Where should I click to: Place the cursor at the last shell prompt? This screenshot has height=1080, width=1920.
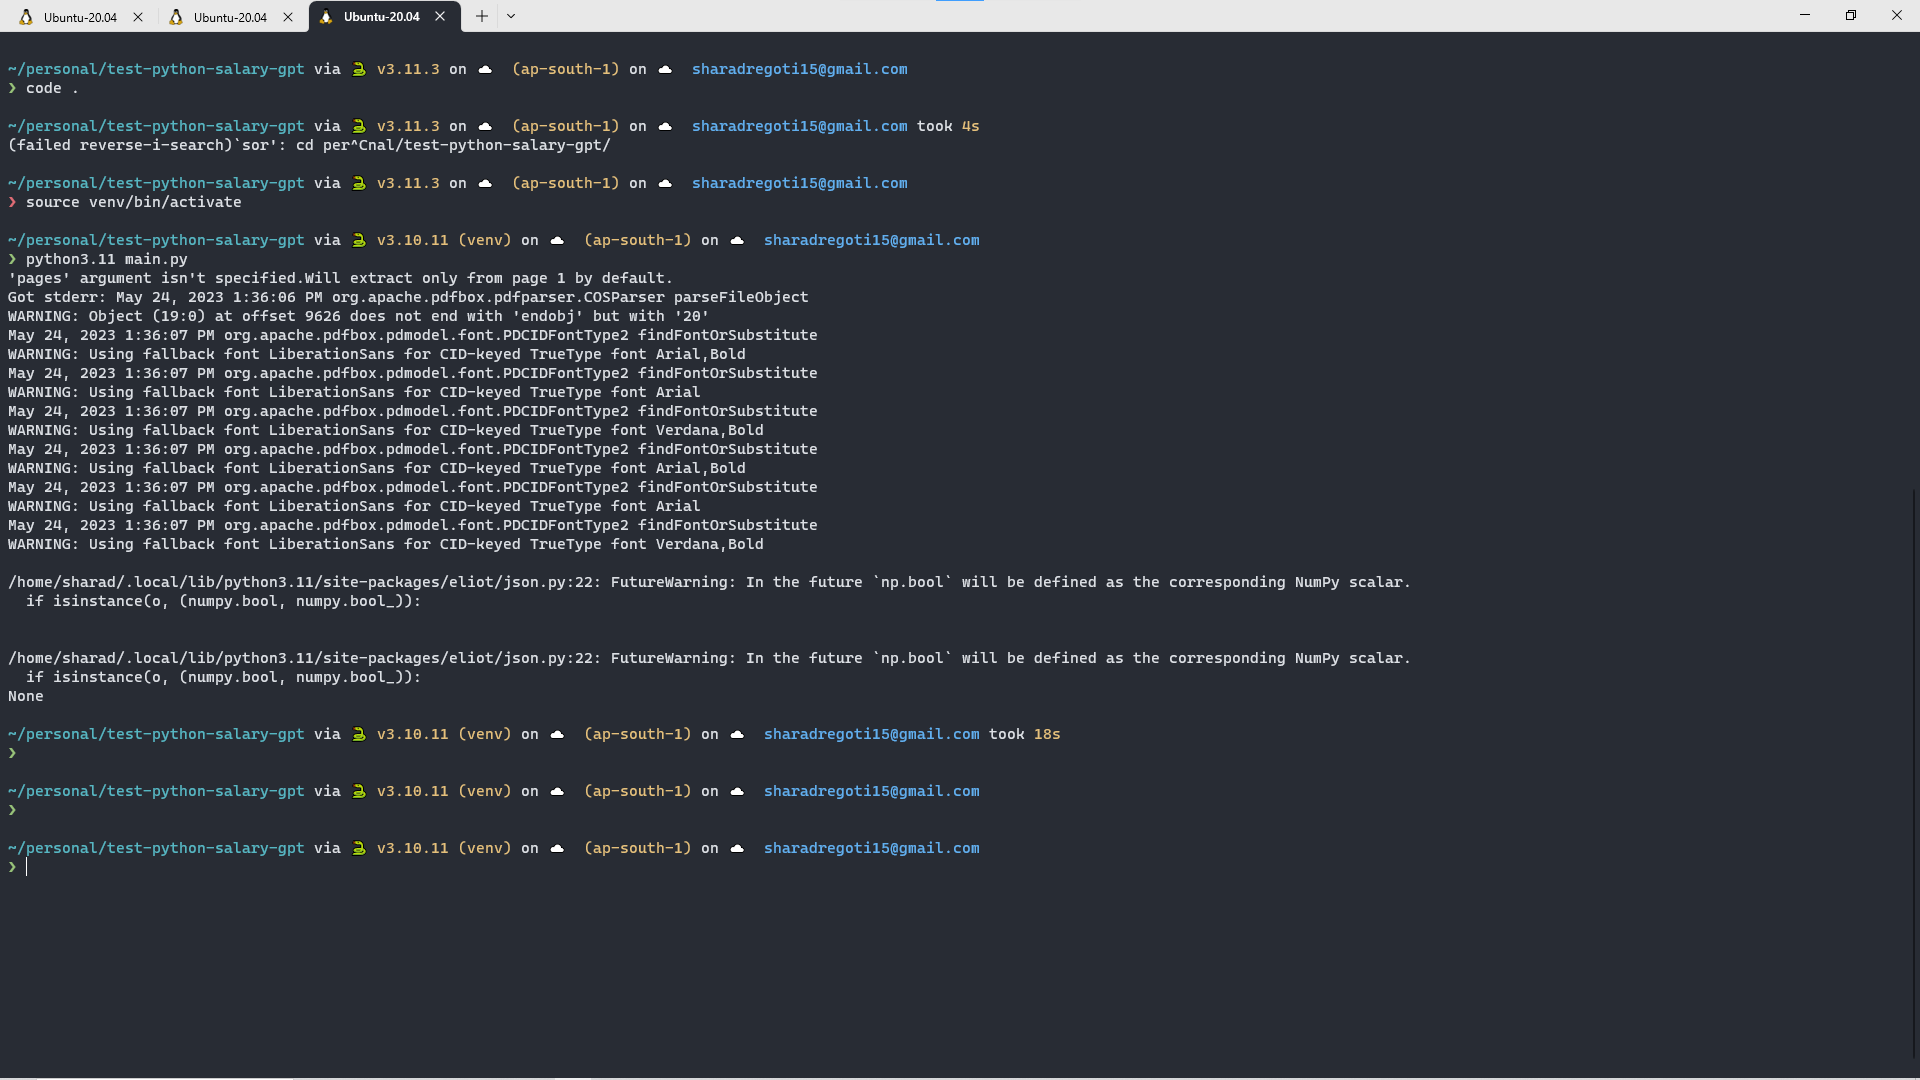point(27,867)
